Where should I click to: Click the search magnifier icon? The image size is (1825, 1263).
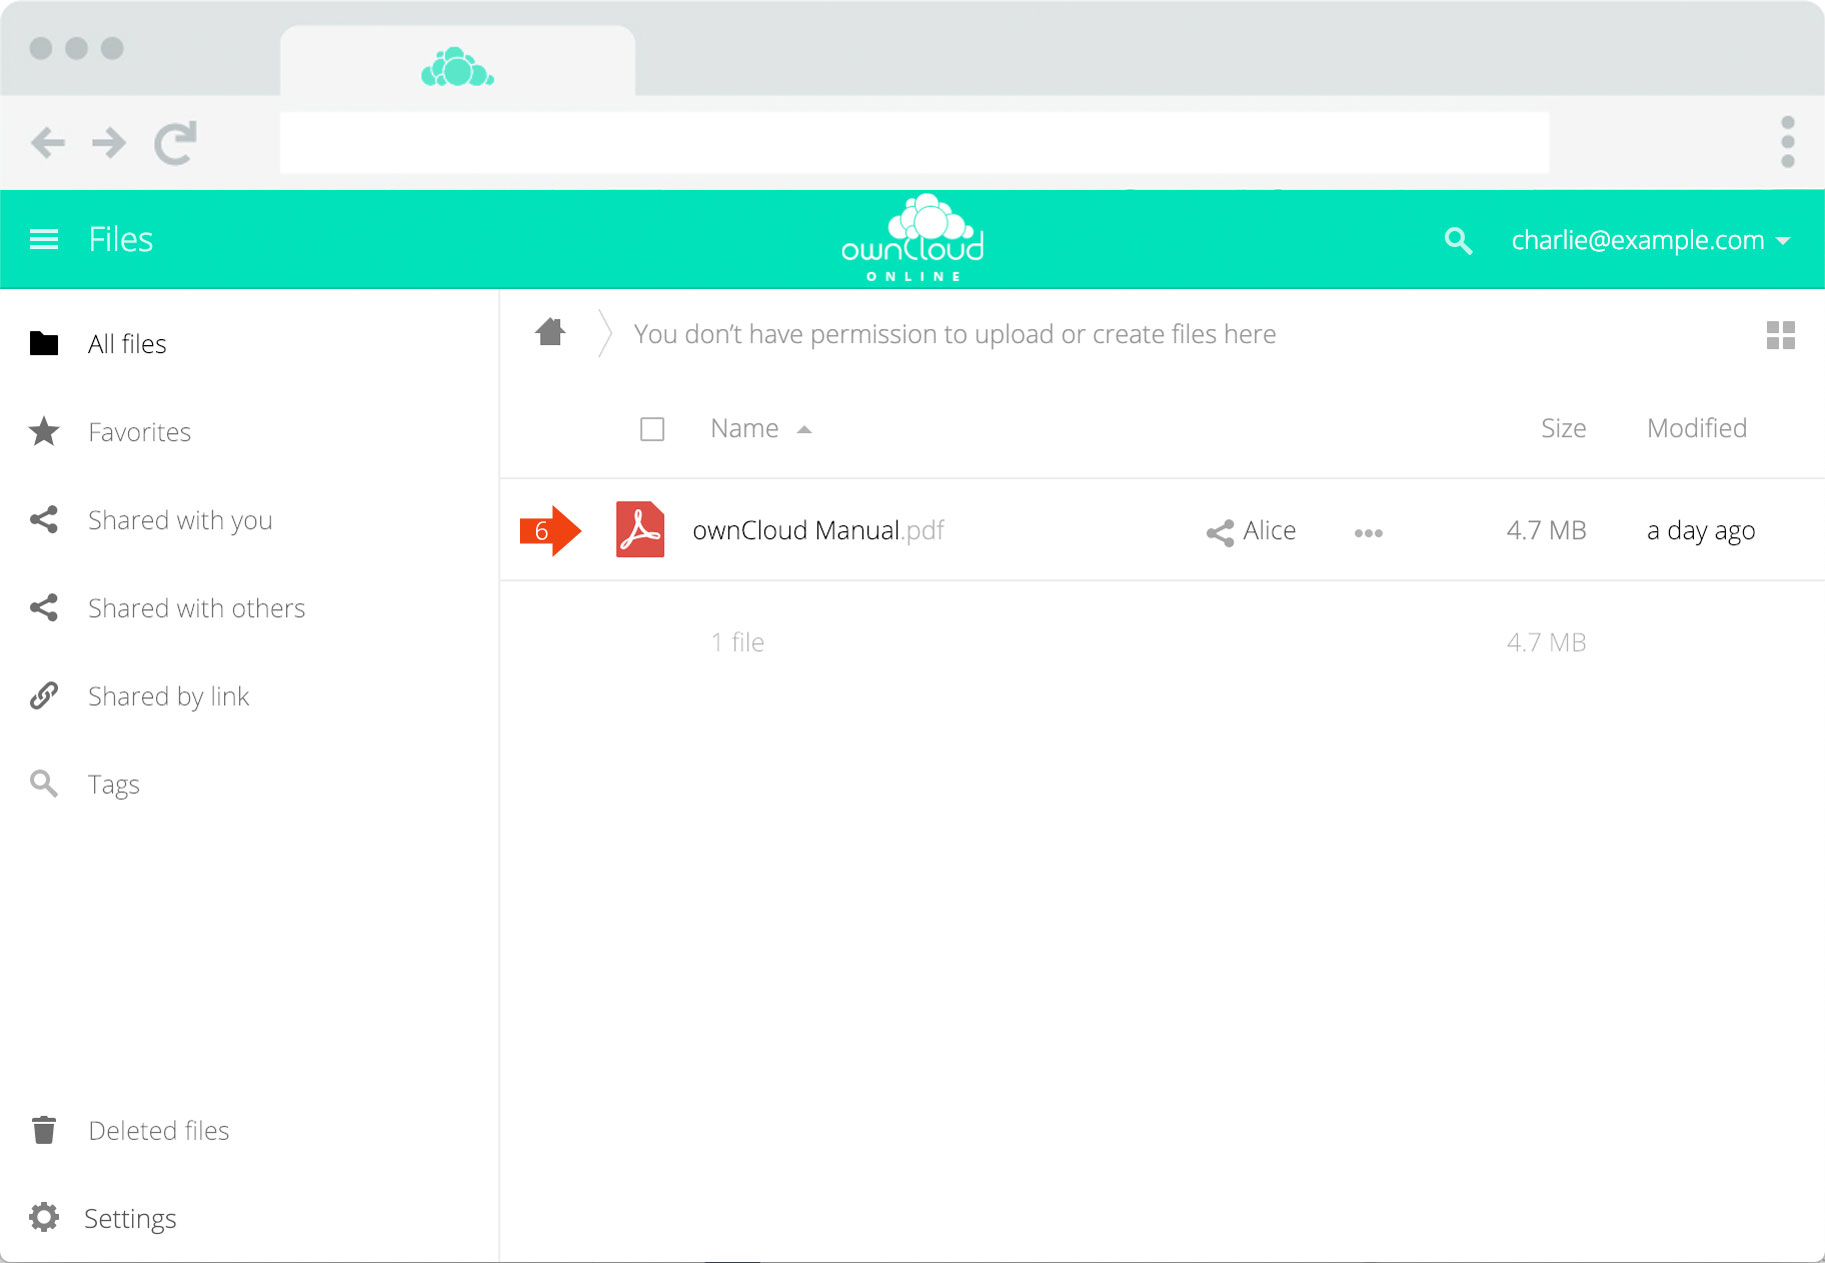[1458, 240]
